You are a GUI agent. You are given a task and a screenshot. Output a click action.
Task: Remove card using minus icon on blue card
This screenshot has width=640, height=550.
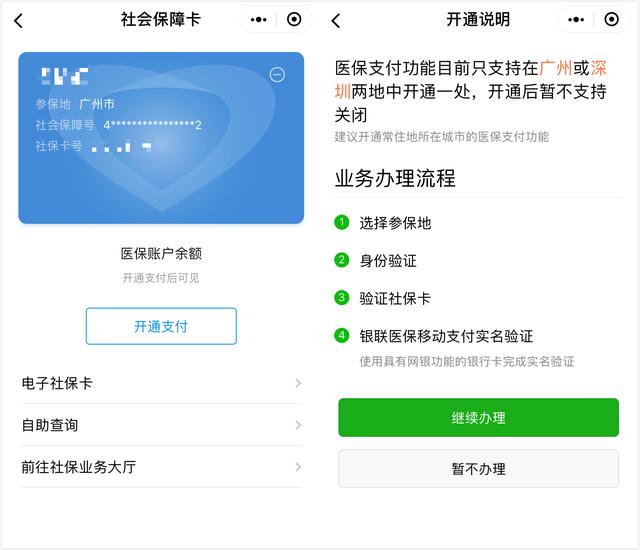coord(277,75)
